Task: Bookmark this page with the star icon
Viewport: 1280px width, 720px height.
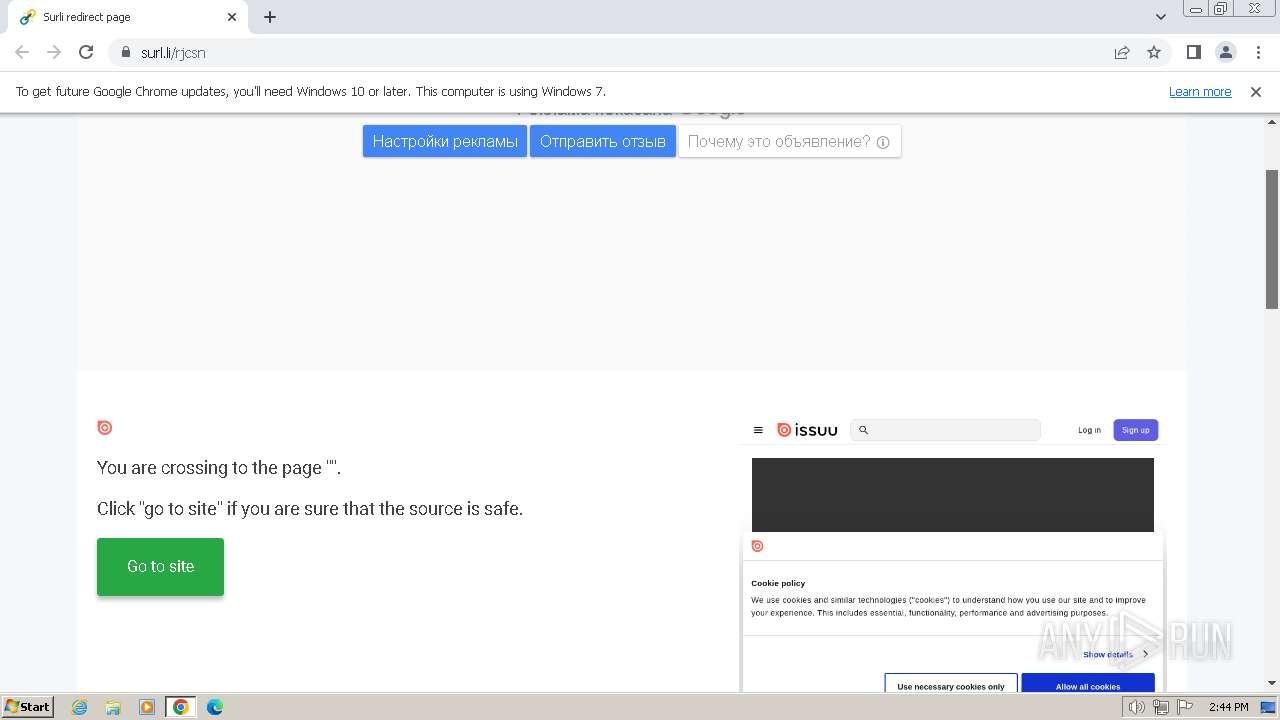Action: pyautogui.click(x=1154, y=52)
